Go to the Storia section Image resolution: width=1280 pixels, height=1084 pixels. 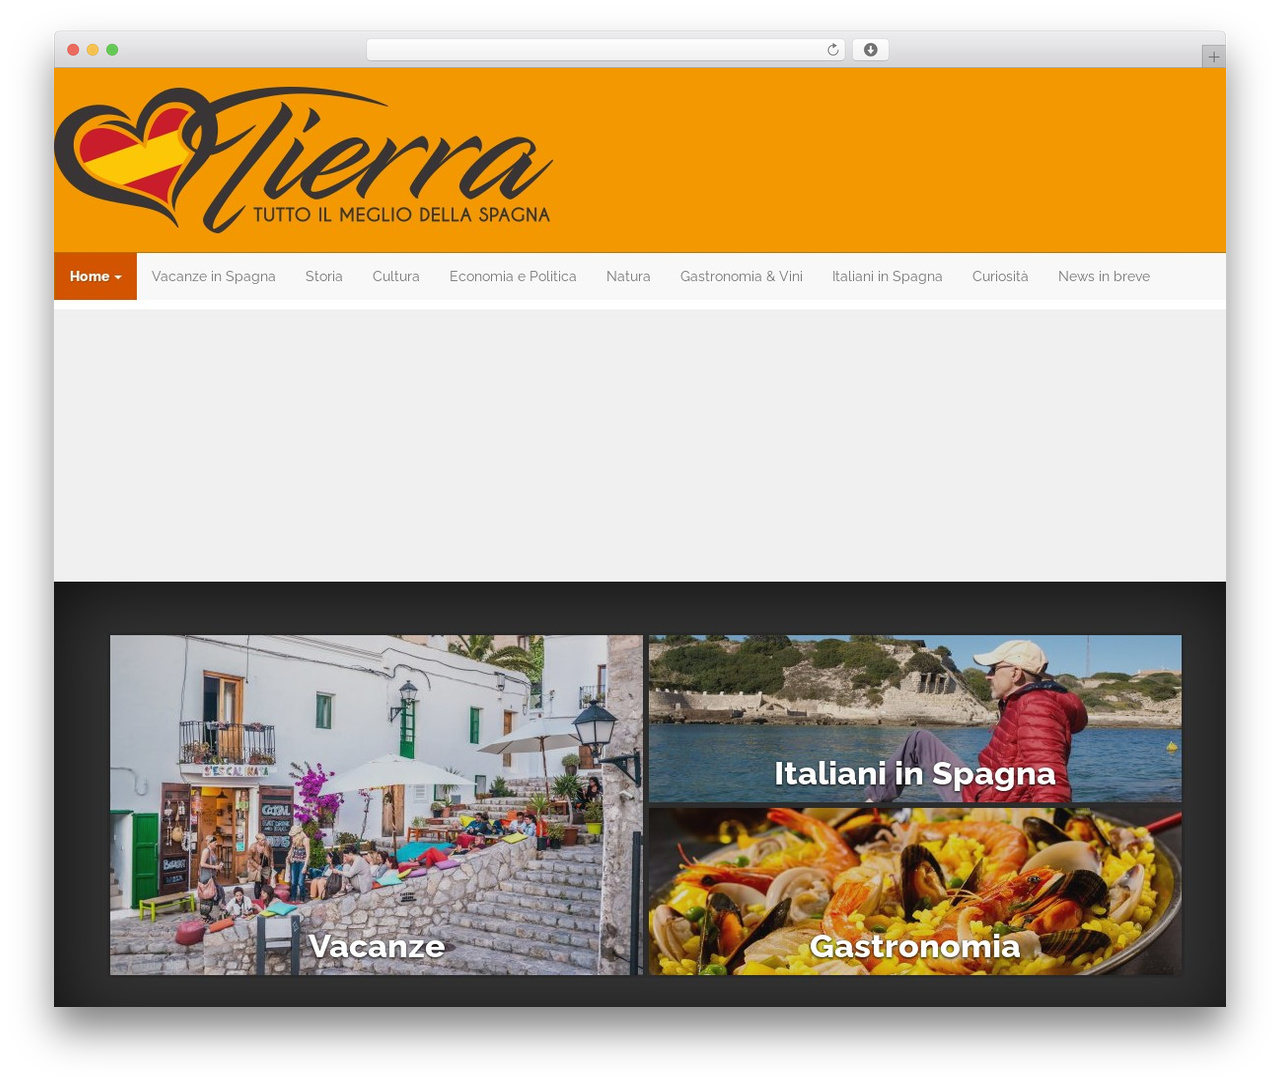(x=324, y=276)
